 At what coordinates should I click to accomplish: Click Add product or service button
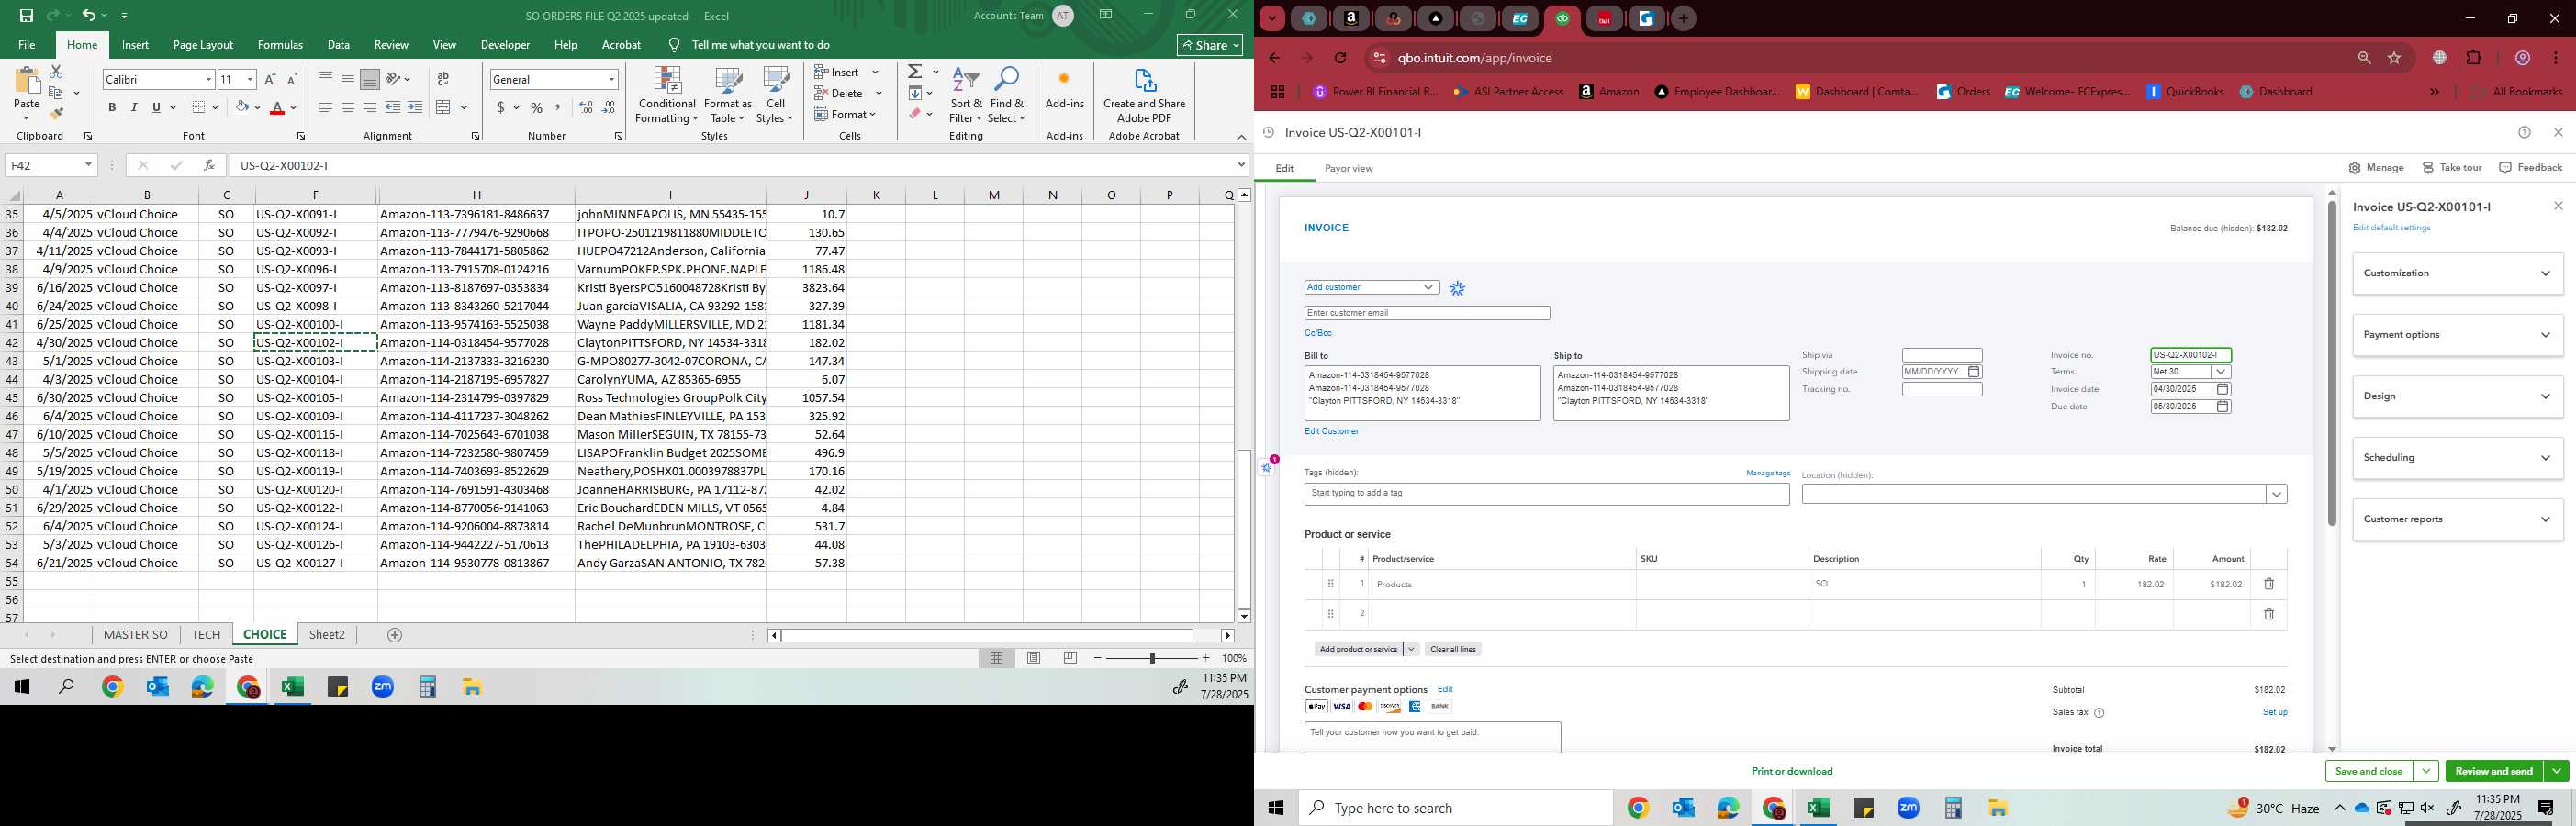click(1358, 649)
